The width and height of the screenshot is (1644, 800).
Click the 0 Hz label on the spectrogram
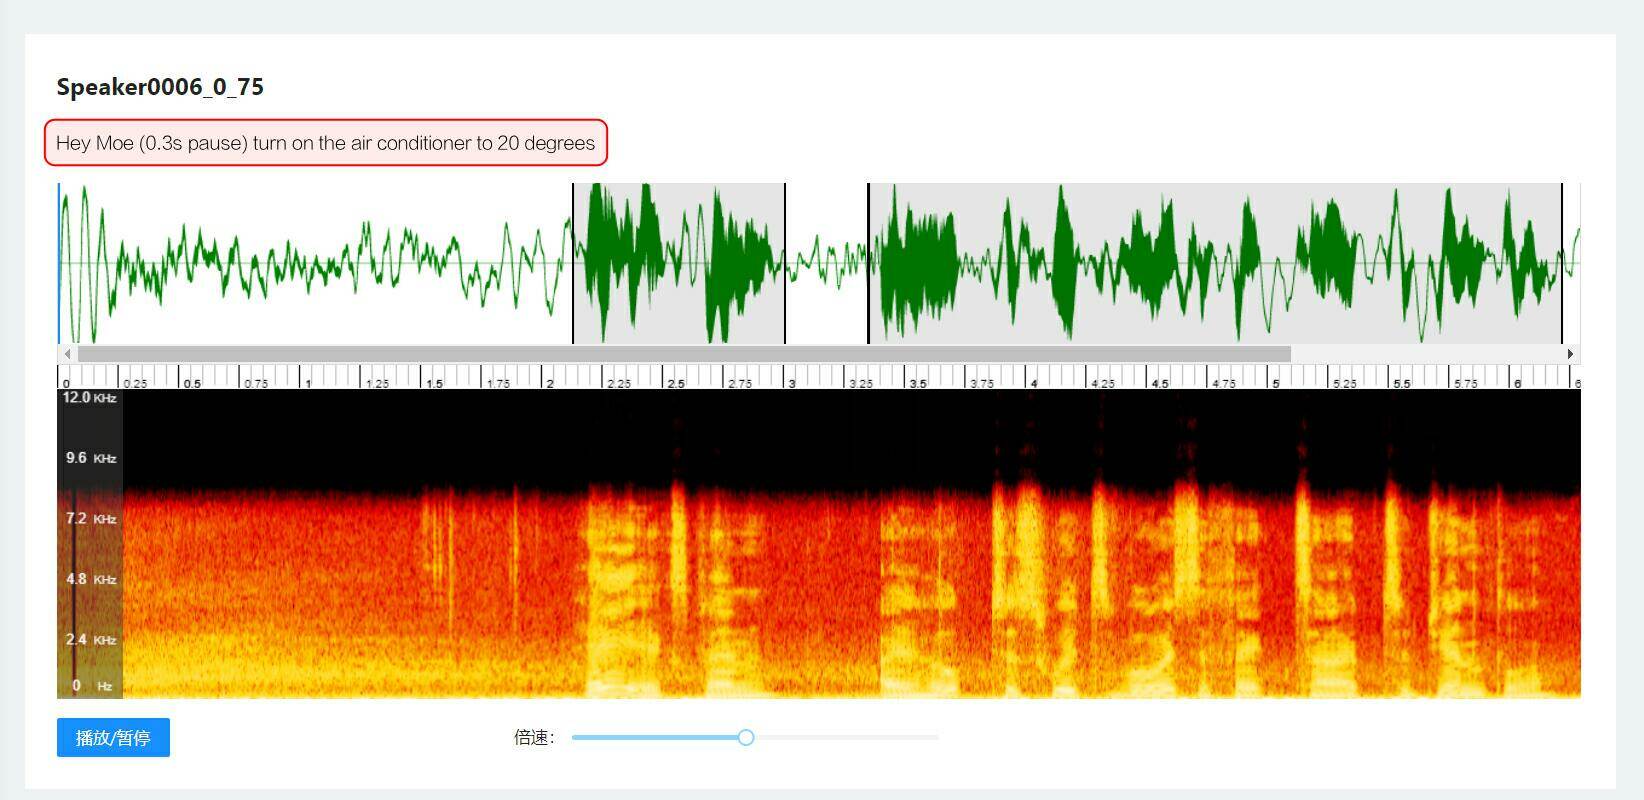point(90,686)
